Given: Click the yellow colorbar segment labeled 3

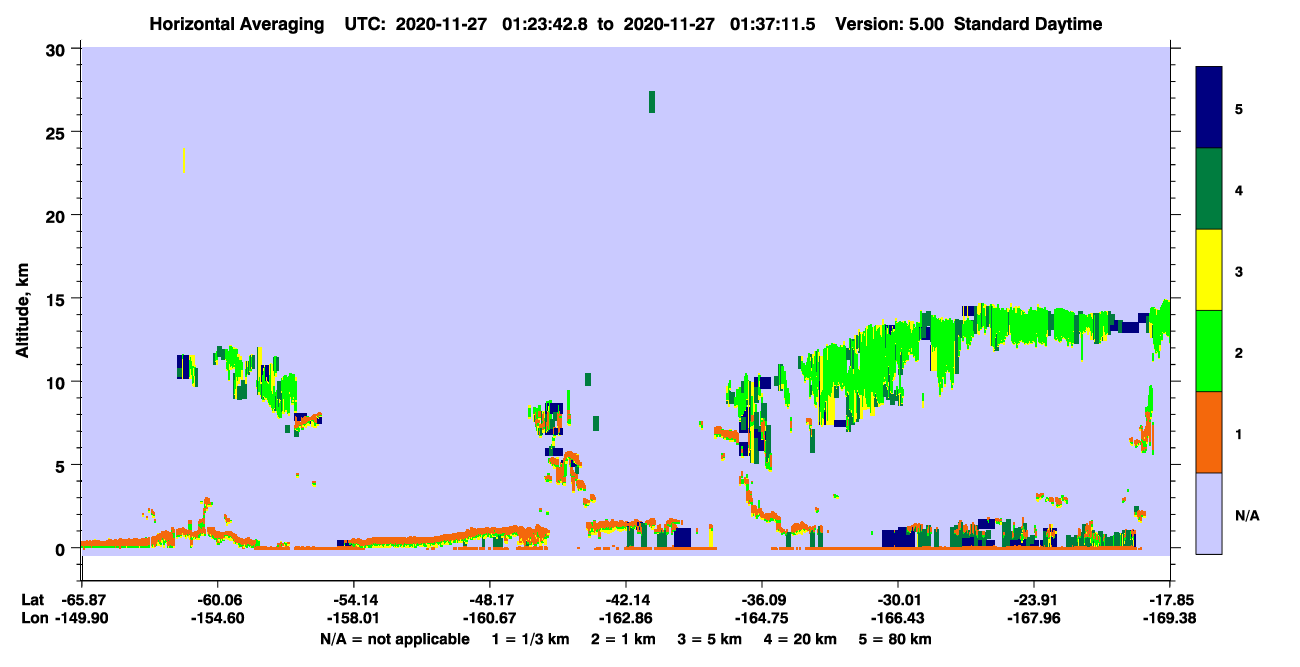Looking at the screenshot, I should (x=1209, y=270).
